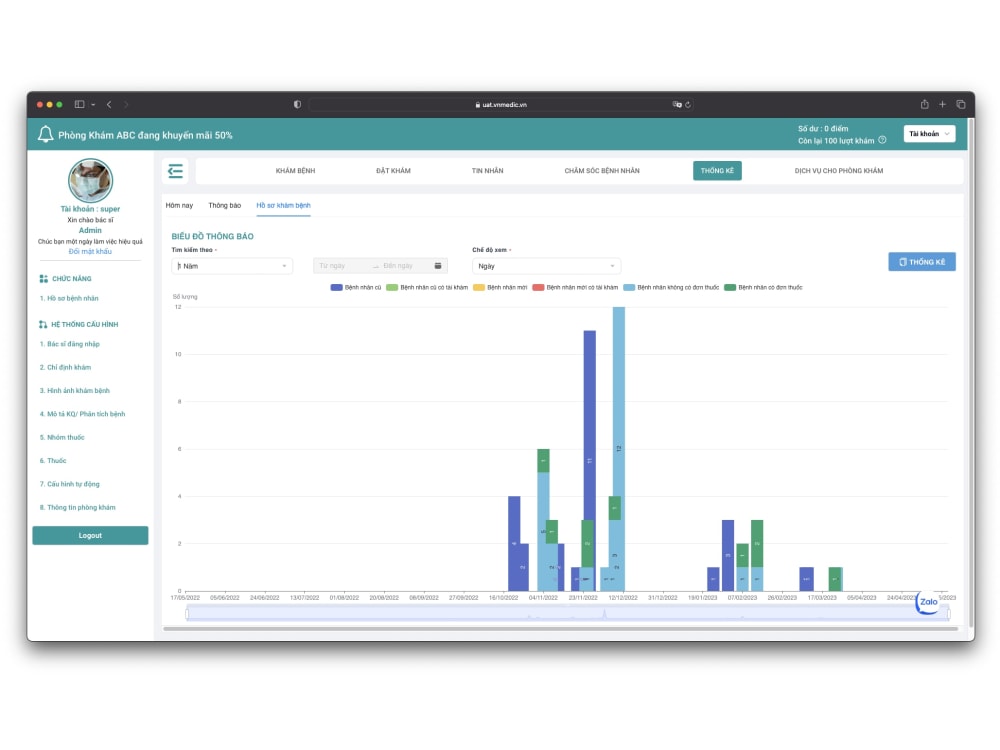1000x750 pixels.
Task: Toggle Bệnh nhân cũ legend series
Action: click(x=355, y=288)
